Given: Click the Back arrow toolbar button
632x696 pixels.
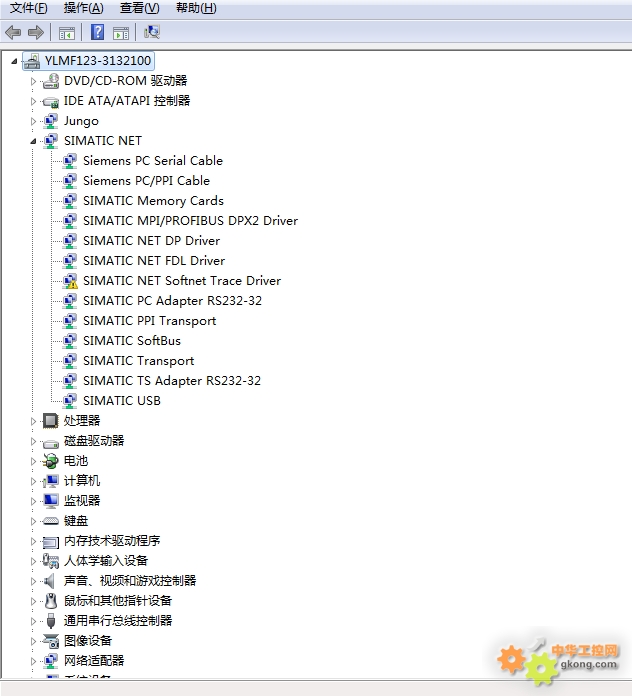Looking at the screenshot, I should tap(13, 32).
